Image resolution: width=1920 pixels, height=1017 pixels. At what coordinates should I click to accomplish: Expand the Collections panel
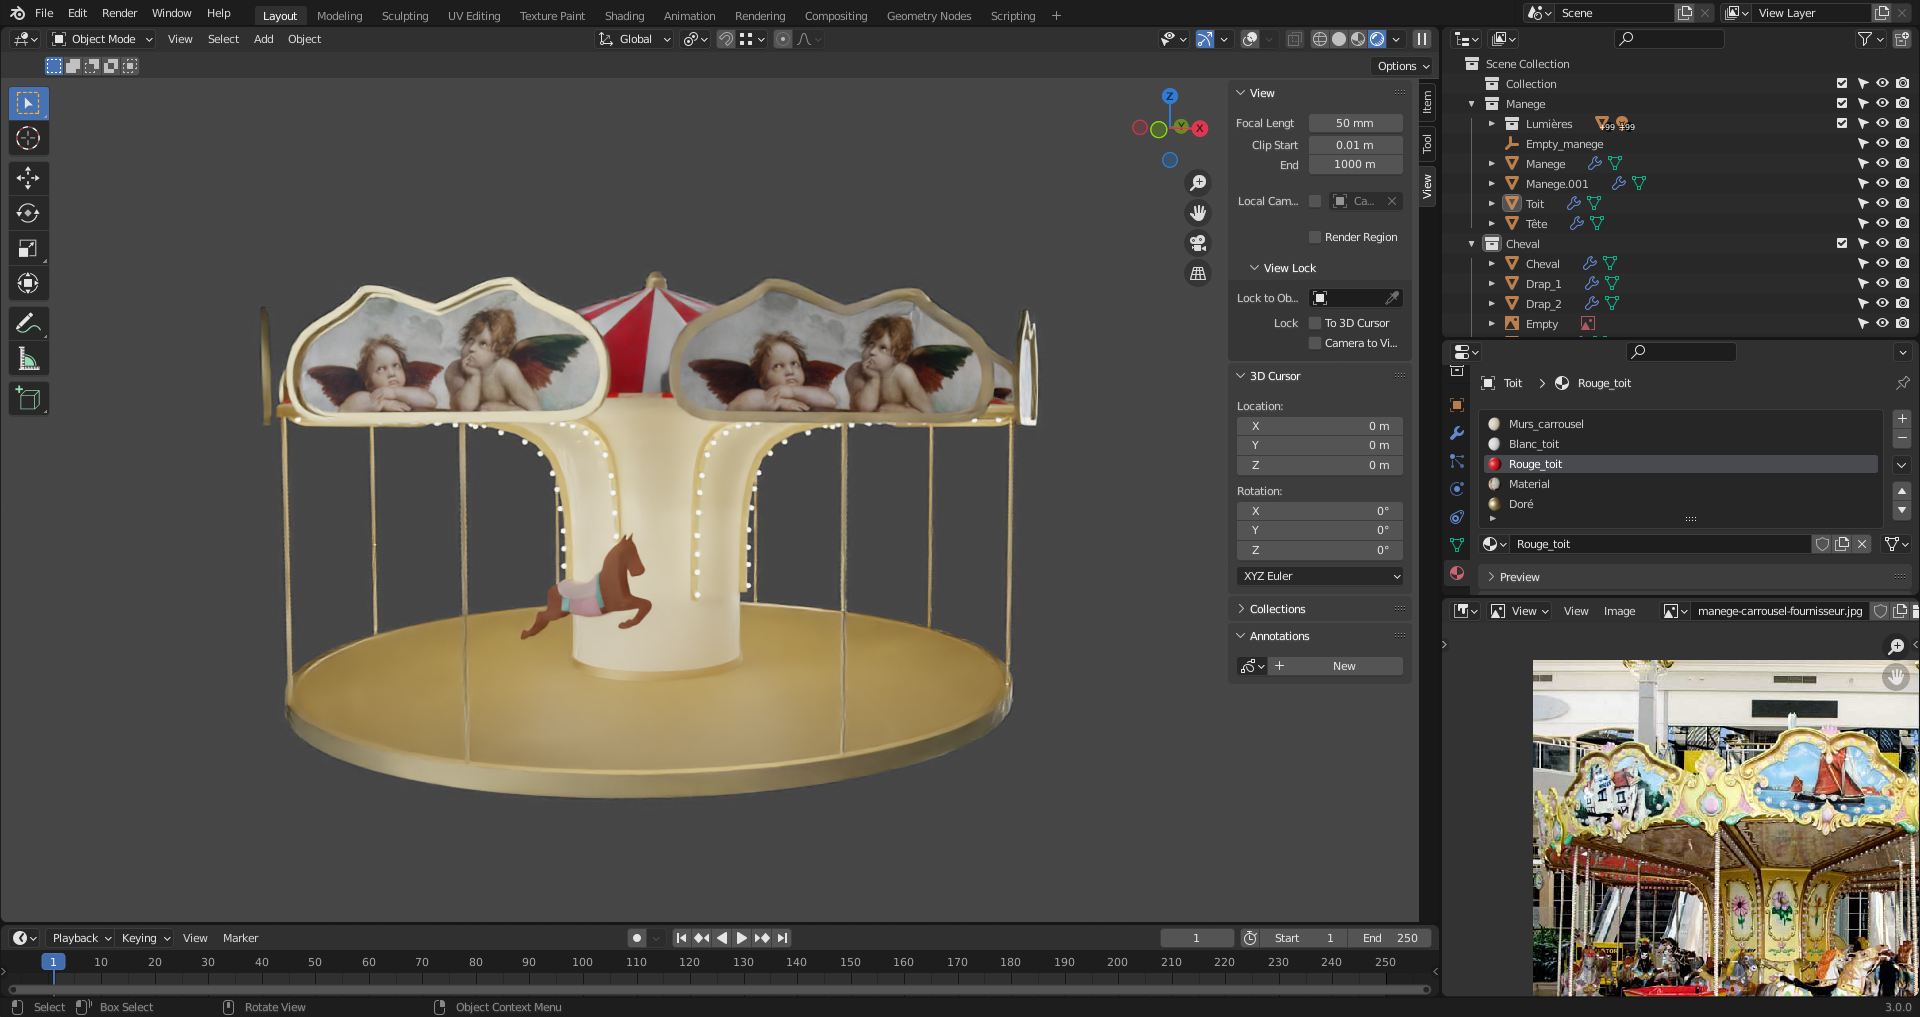click(x=1277, y=609)
